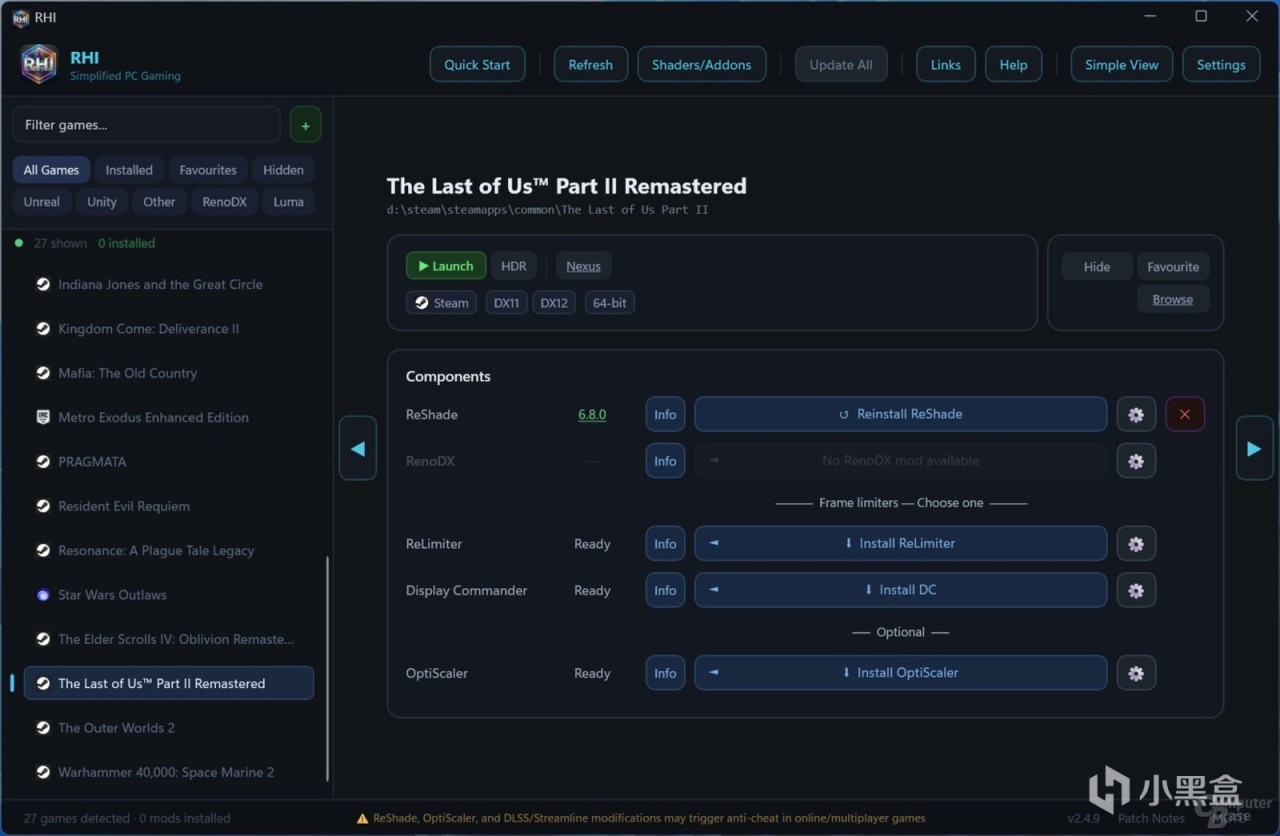Show Hidden games filter
The width and height of the screenshot is (1280, 836).
click(283, 170)
